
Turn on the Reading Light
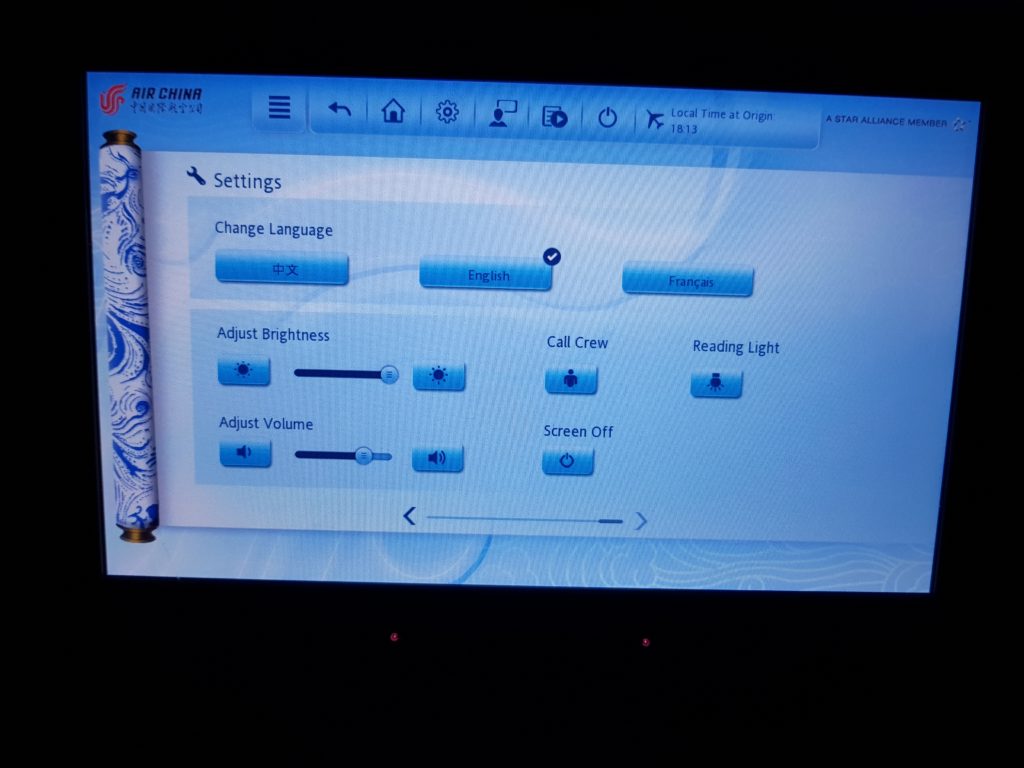coord(716,382)
